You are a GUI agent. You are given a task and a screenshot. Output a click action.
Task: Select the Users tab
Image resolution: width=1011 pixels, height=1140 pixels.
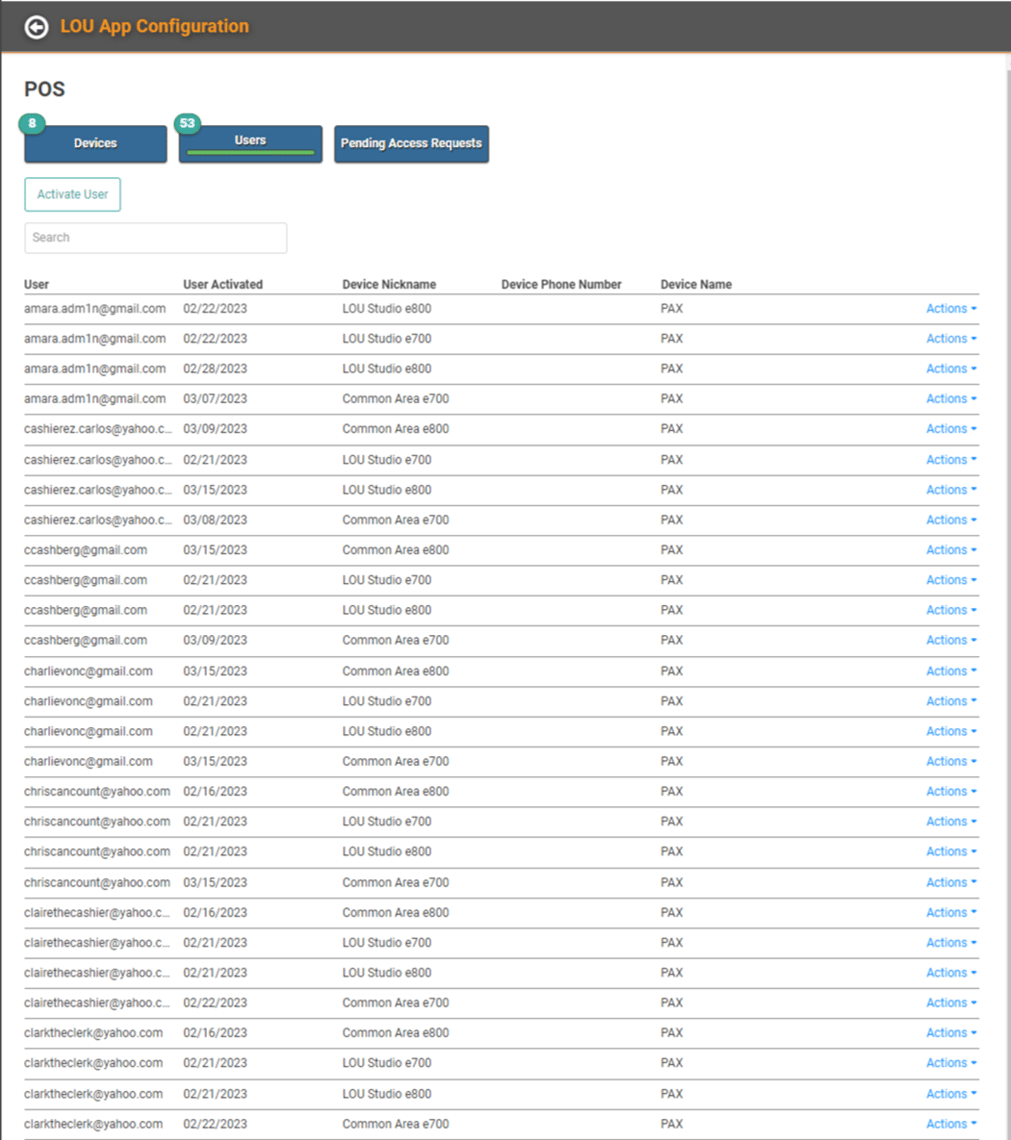point(250,140)
